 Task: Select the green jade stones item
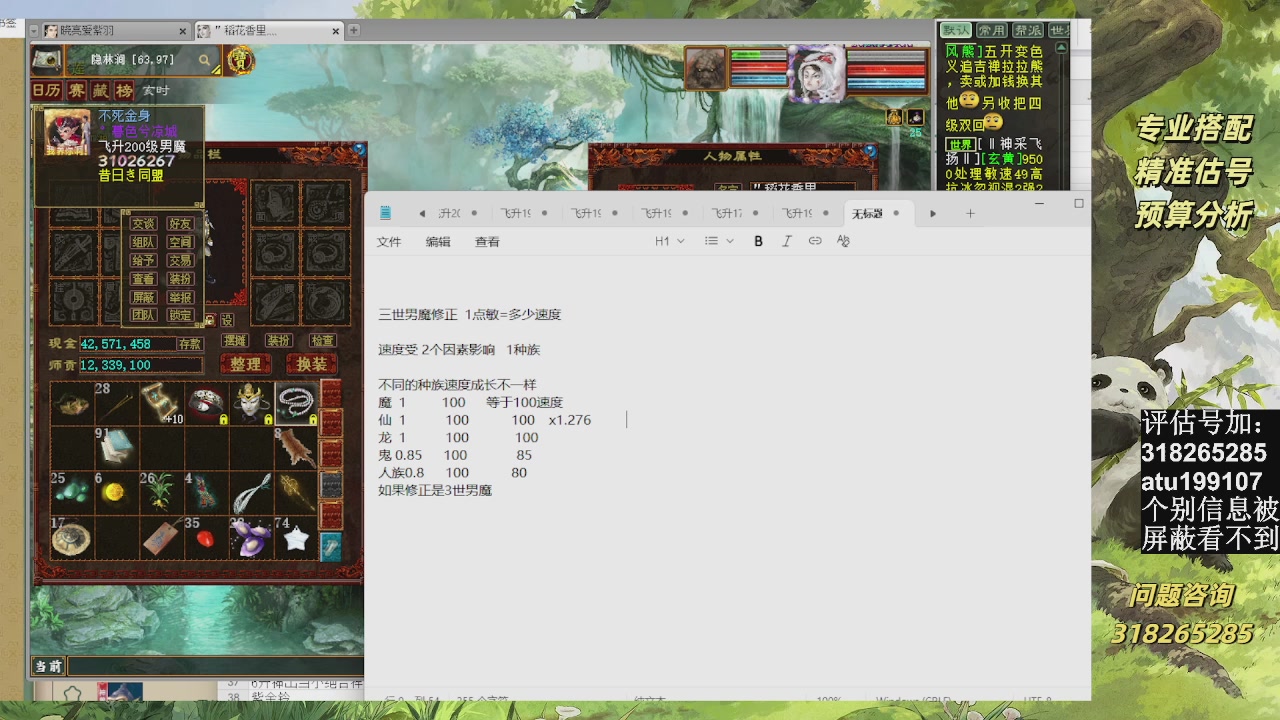coord(71,492)
